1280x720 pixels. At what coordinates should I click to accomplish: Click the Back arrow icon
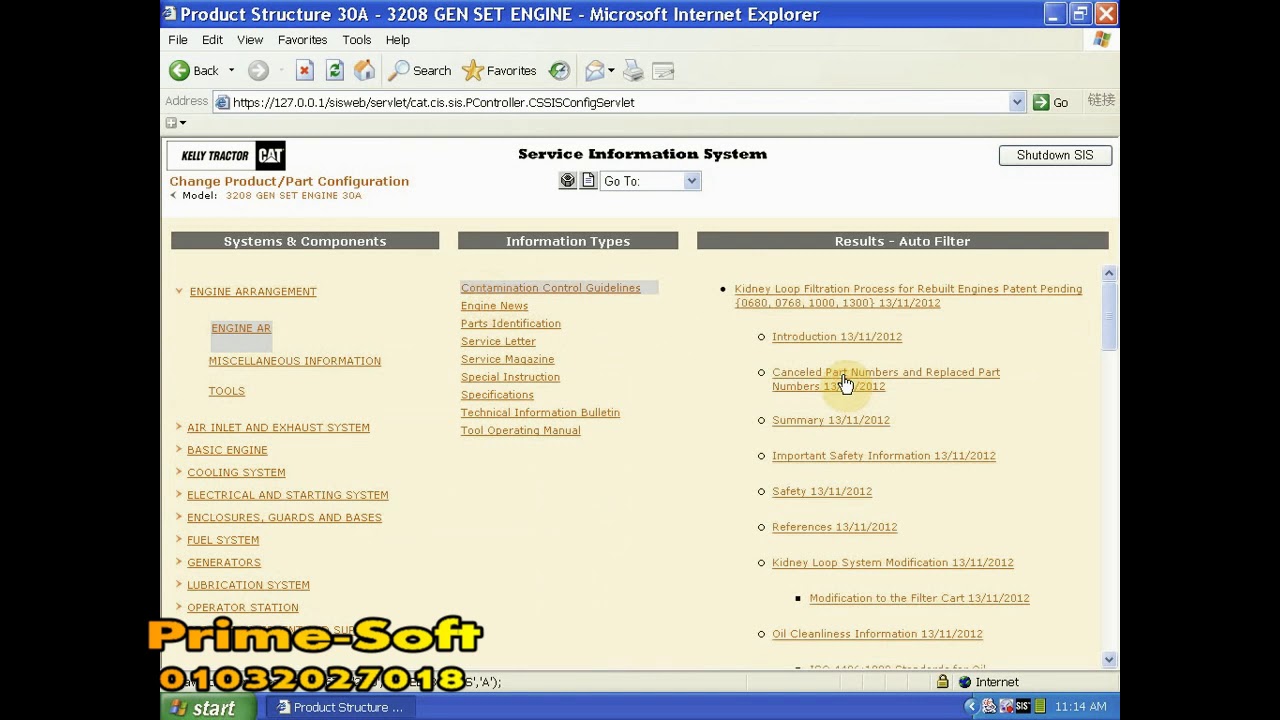(179, 71)
